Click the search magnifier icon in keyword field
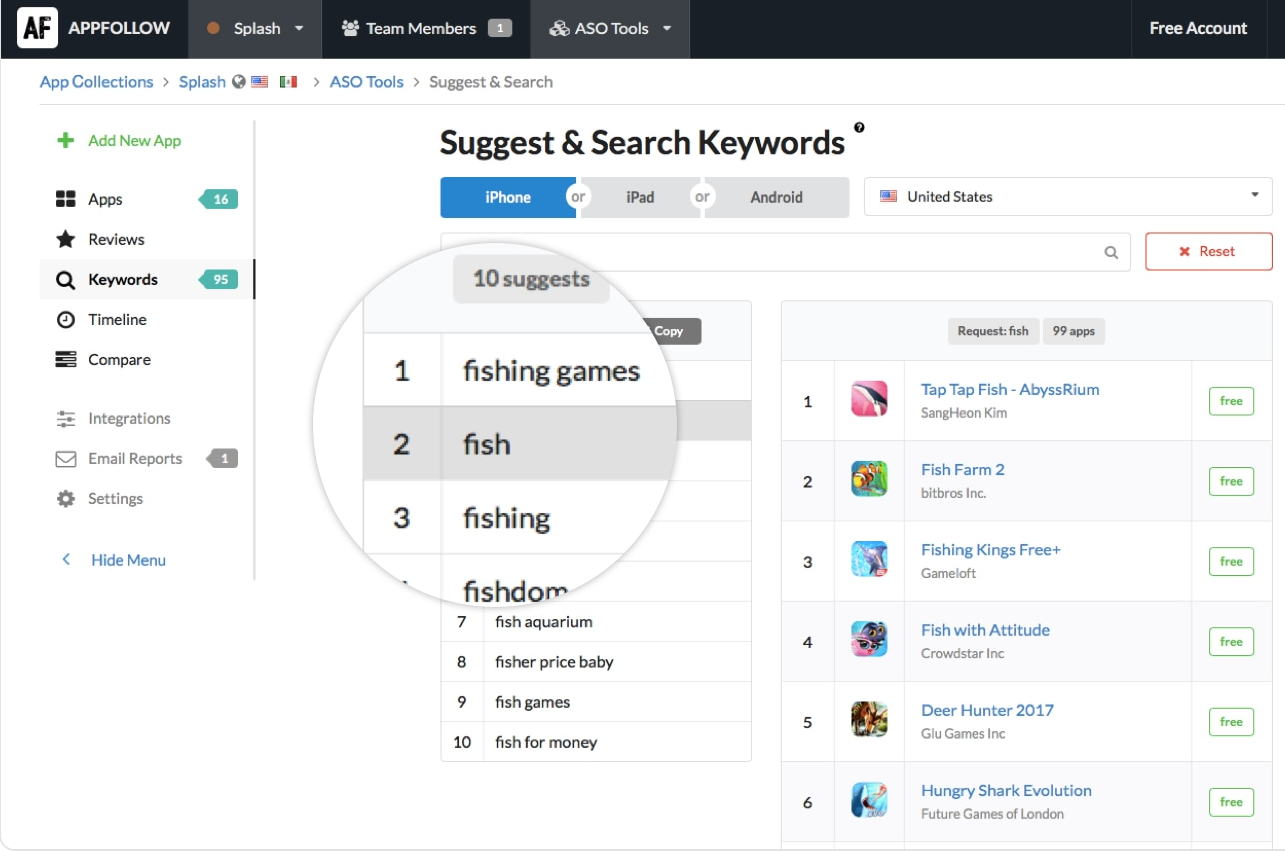 (x=1111, y=253)
